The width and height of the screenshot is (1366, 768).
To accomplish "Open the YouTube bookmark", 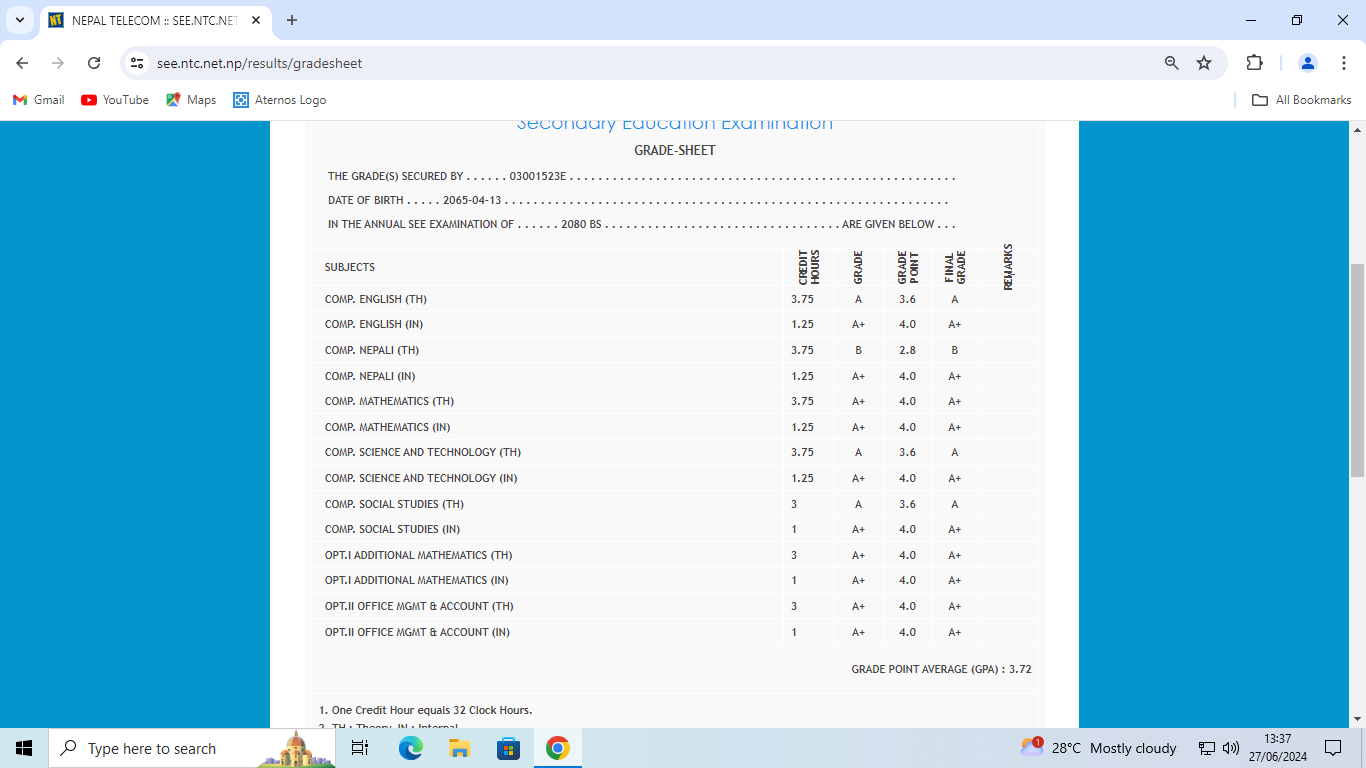I will (115, 100).
